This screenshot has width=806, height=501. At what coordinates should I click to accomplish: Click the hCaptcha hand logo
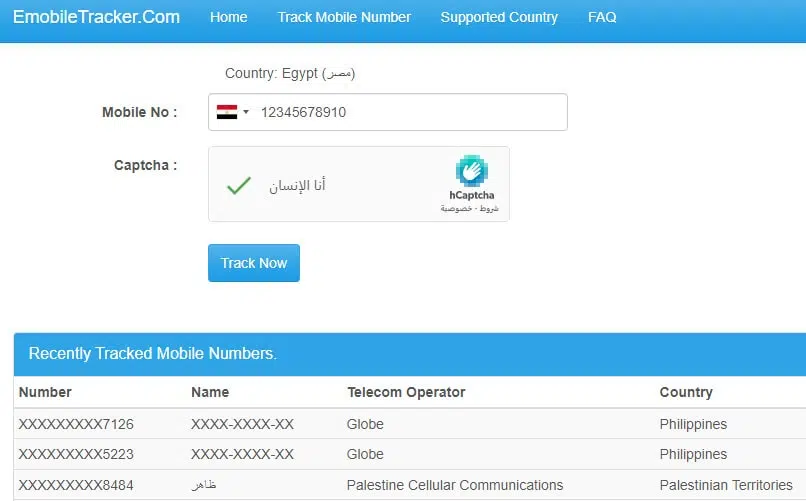tap(471, 170)
